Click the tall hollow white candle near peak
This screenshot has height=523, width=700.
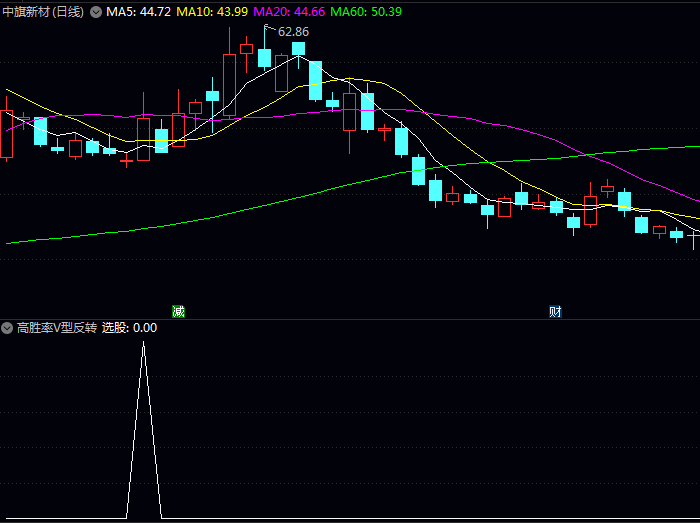(x=229, y=86)
